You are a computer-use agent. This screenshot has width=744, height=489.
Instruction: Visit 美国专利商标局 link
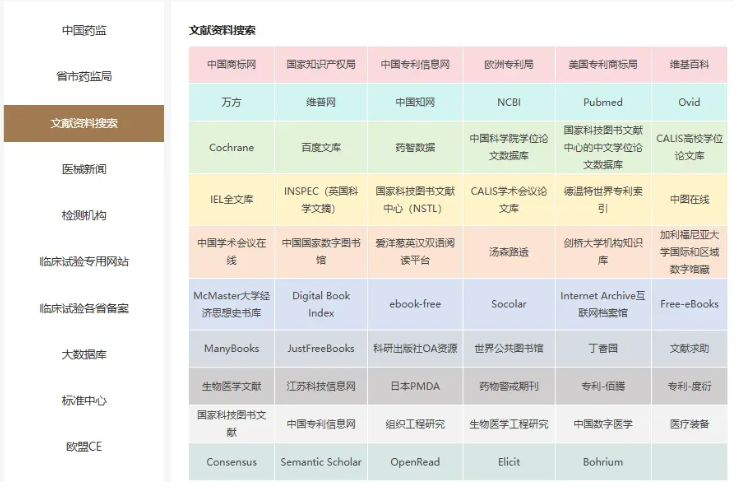click(x=611, y=65)
